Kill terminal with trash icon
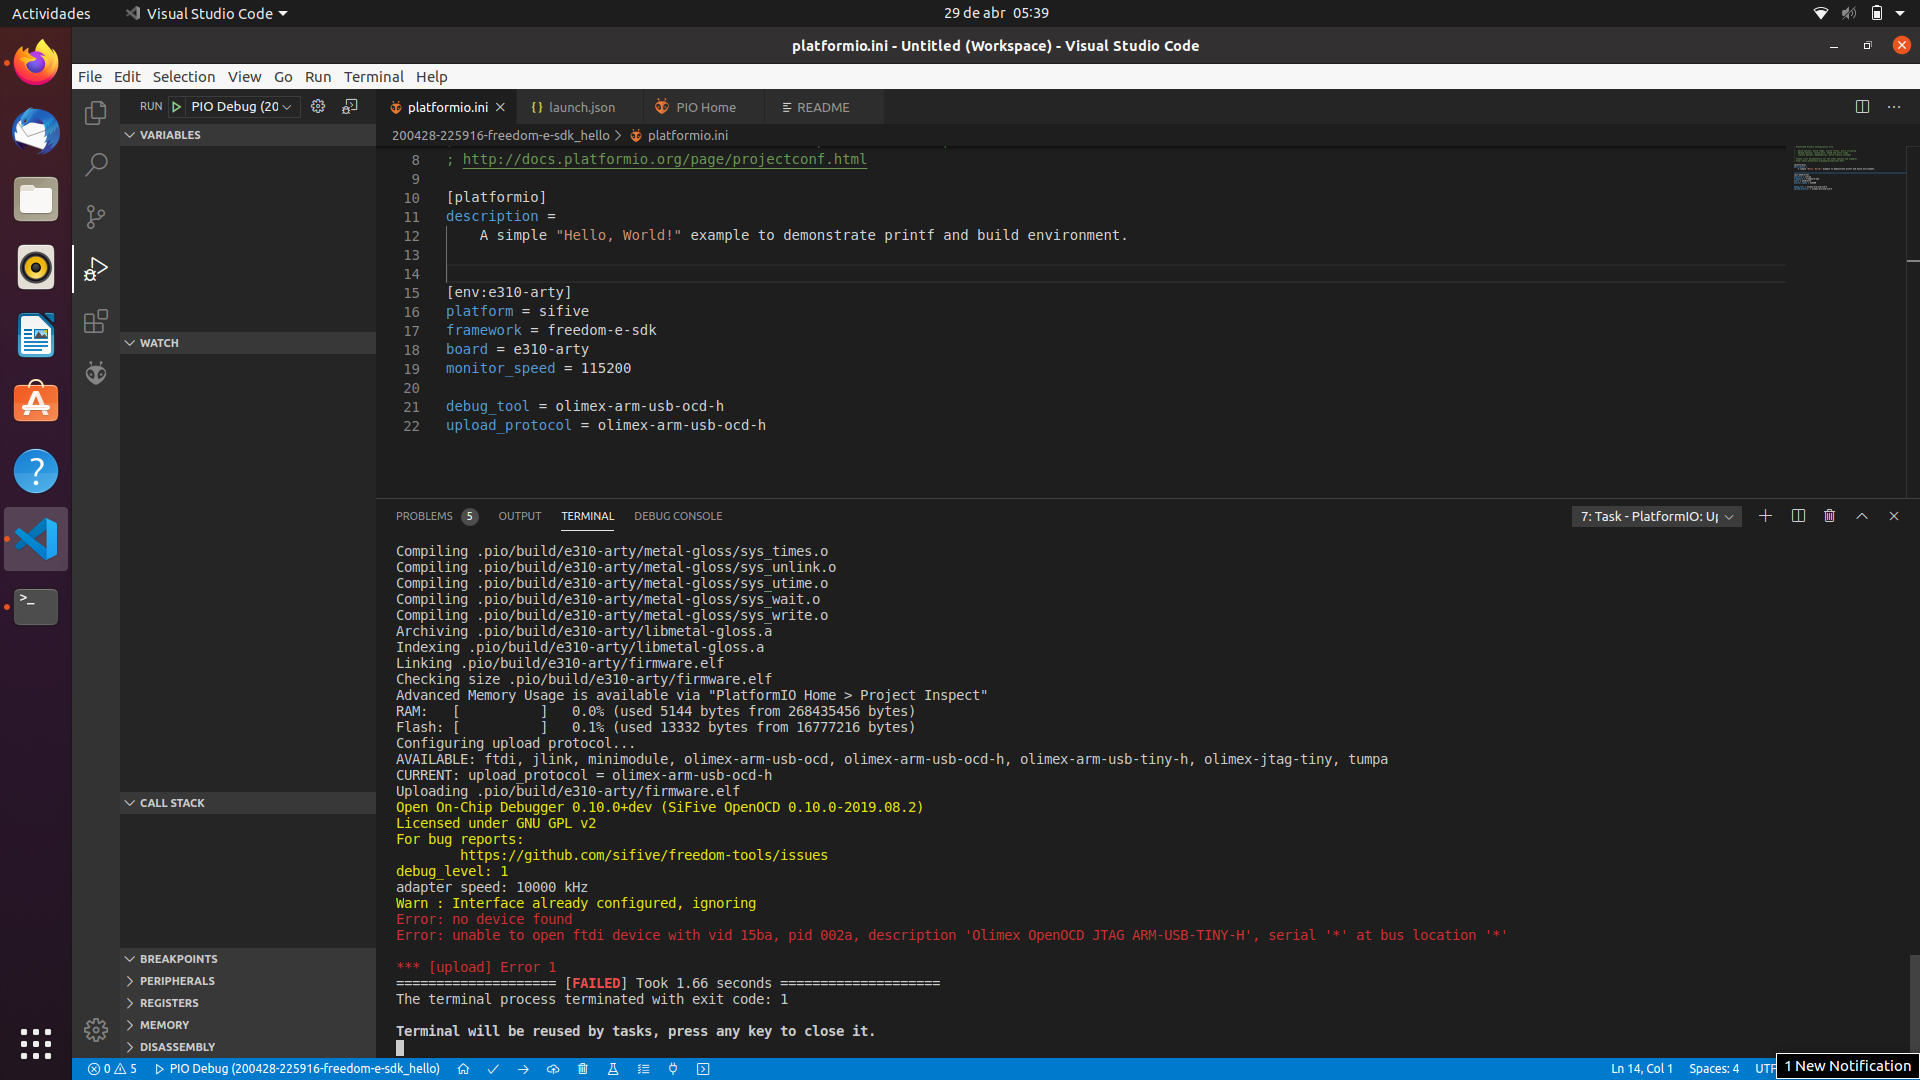This screenshot has height=1080, width=1920. 1829,516
